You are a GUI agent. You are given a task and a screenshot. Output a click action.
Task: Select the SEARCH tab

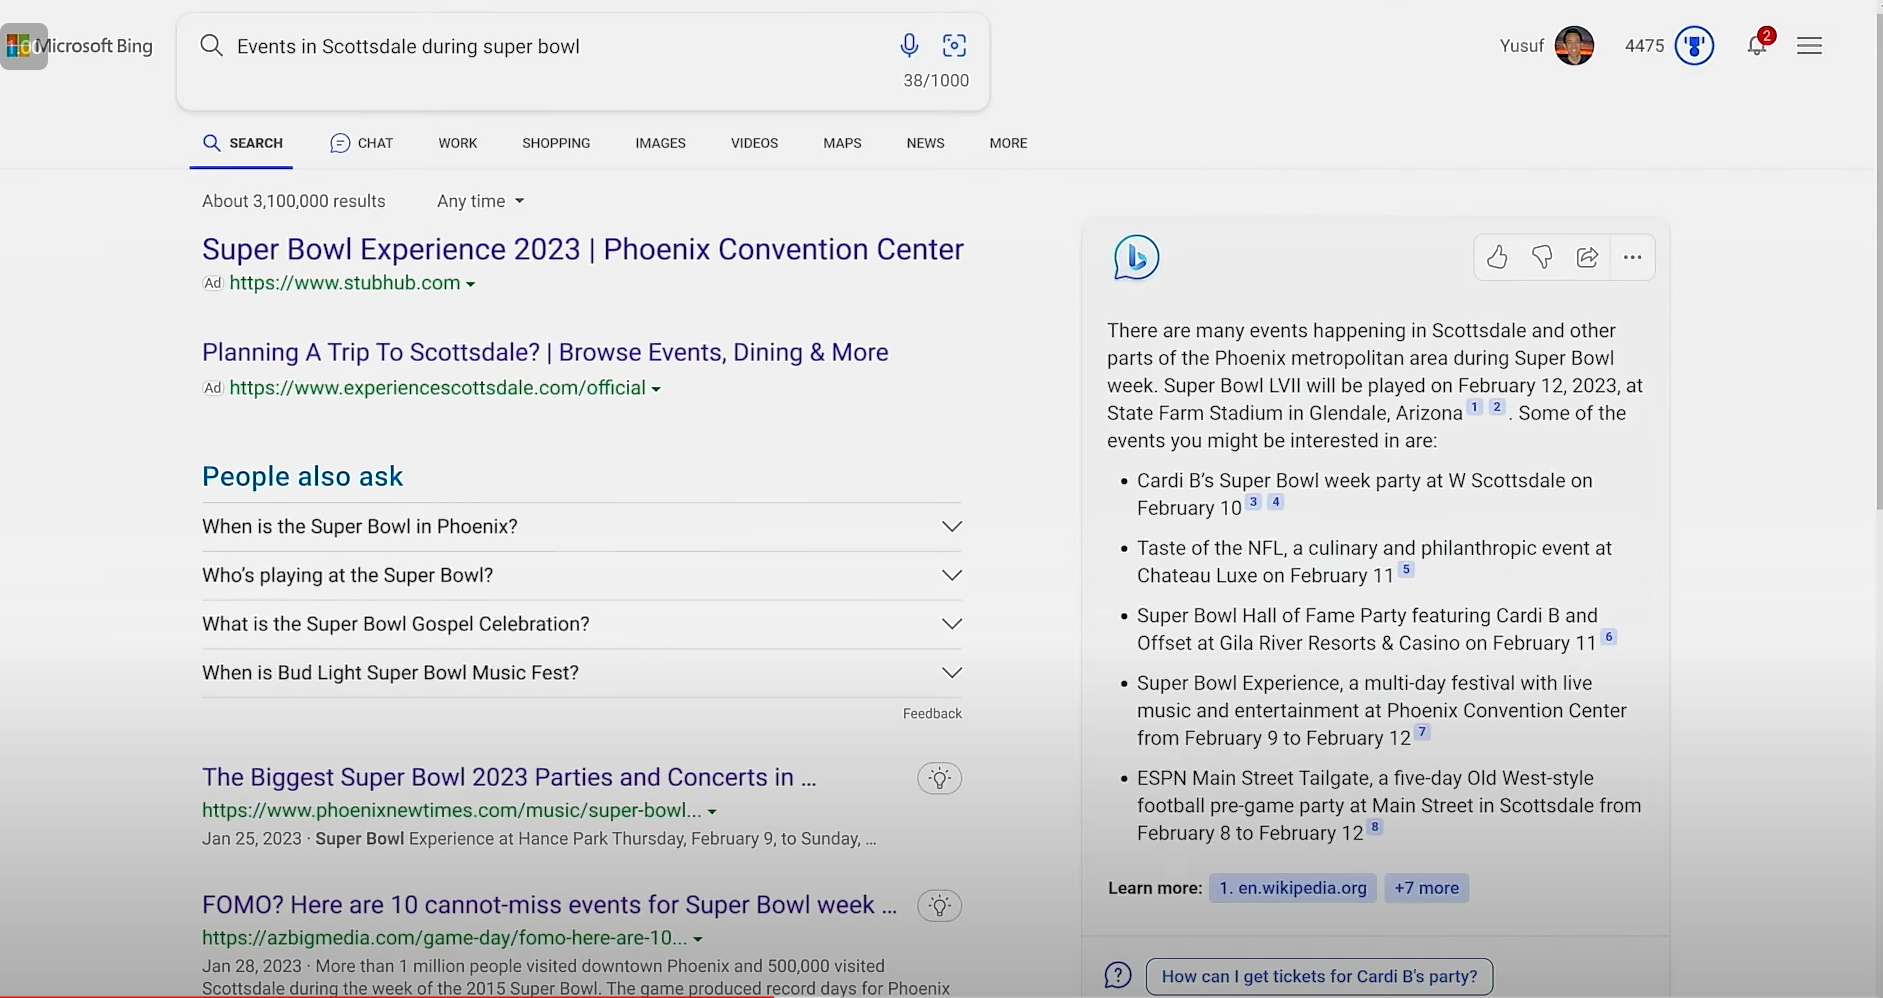point(242,143)
